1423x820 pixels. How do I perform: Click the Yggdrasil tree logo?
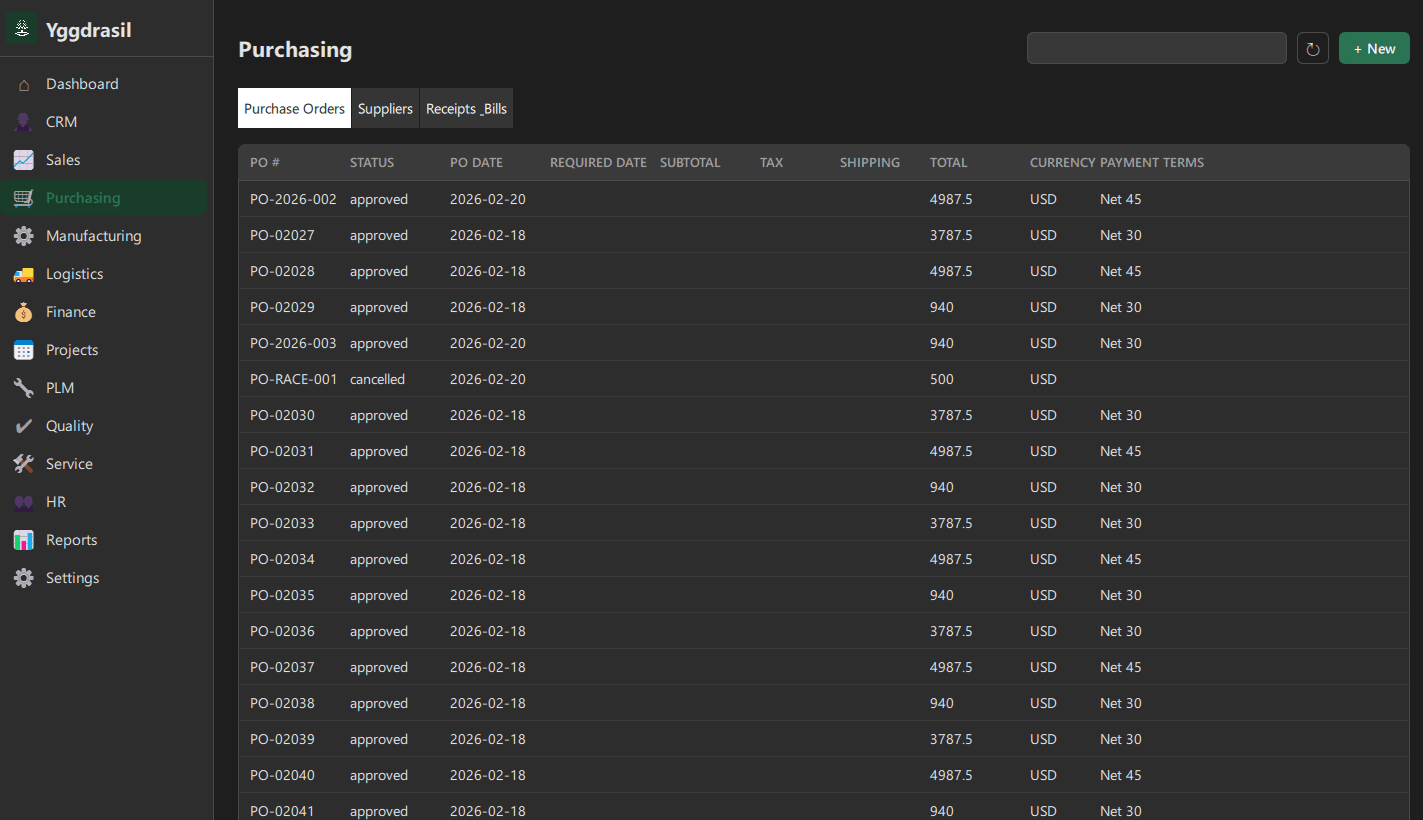[x=21, y=28]
